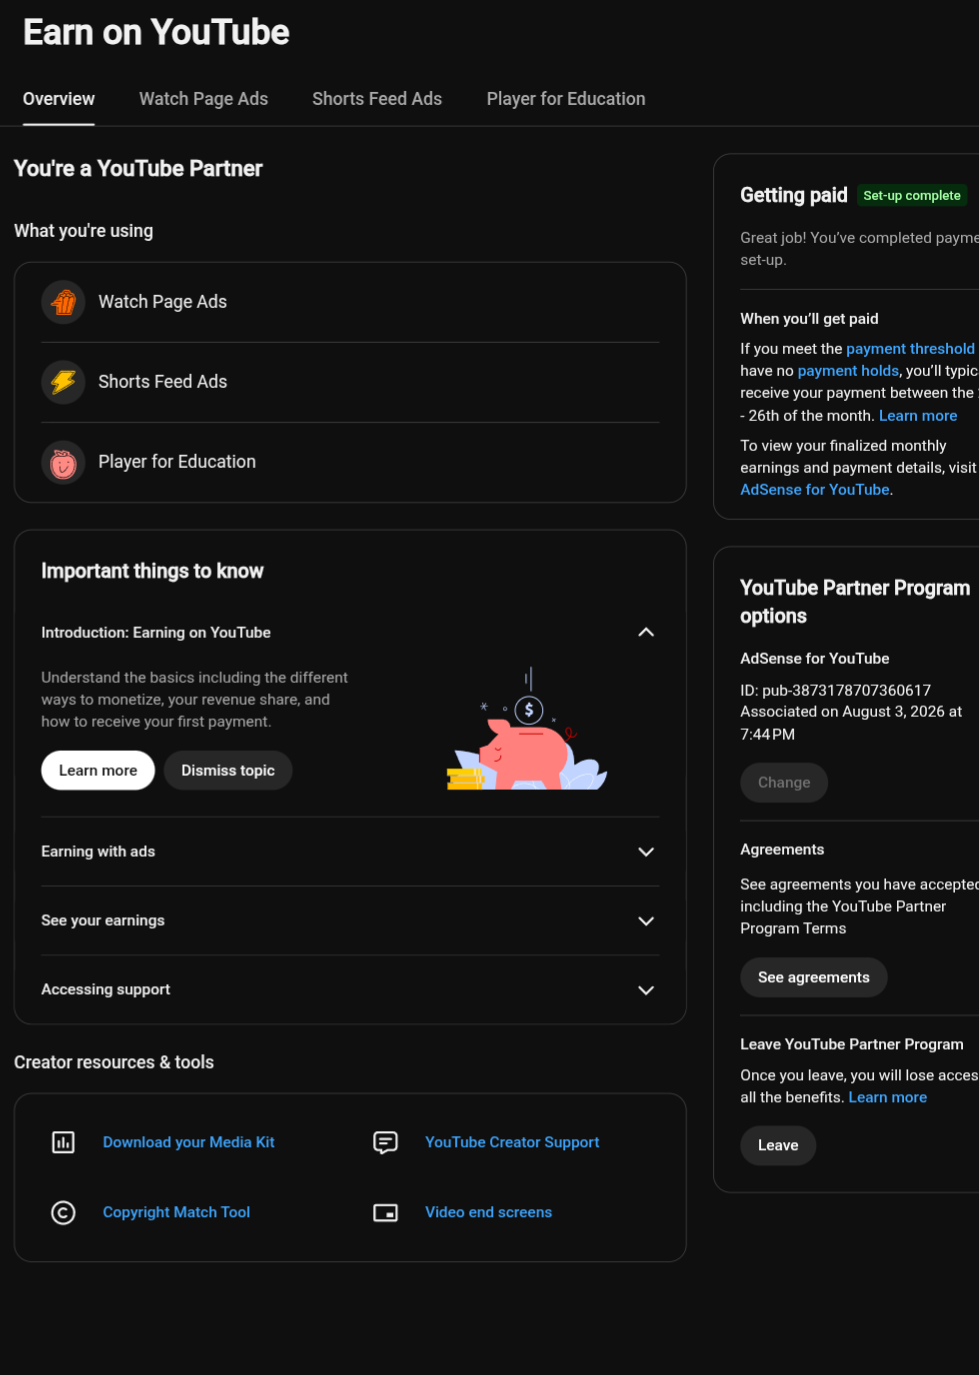The image size is (979, 1375).
Task: Click the Important things to know heading
Action: (x=152, y=571)
